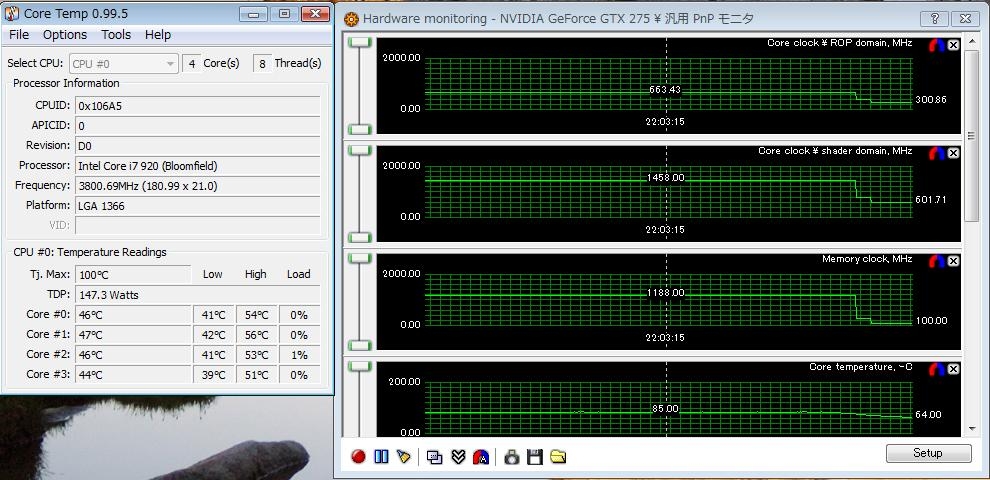This screenshot has width=990, height=480.
Task: Click Core #0 temperature value 46°C
Action: tap(133, 315)
